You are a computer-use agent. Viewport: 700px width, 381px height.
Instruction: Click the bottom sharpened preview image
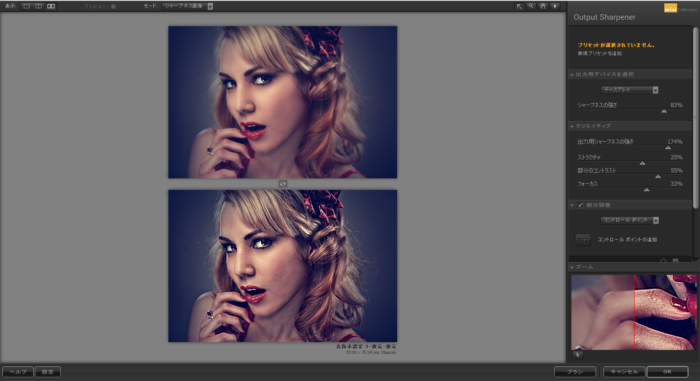coord(283,266)
